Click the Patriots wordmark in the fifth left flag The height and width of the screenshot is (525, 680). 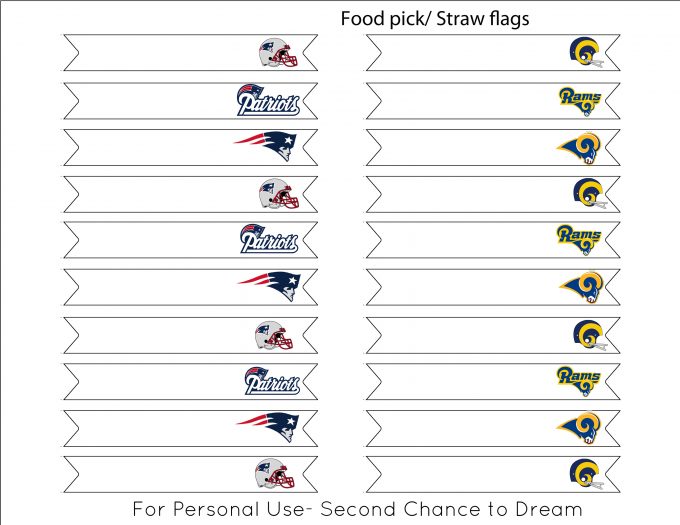(x=269, y=239)
